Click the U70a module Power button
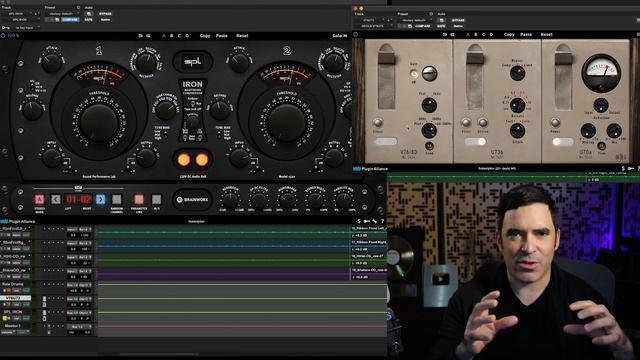 point(555,122)
